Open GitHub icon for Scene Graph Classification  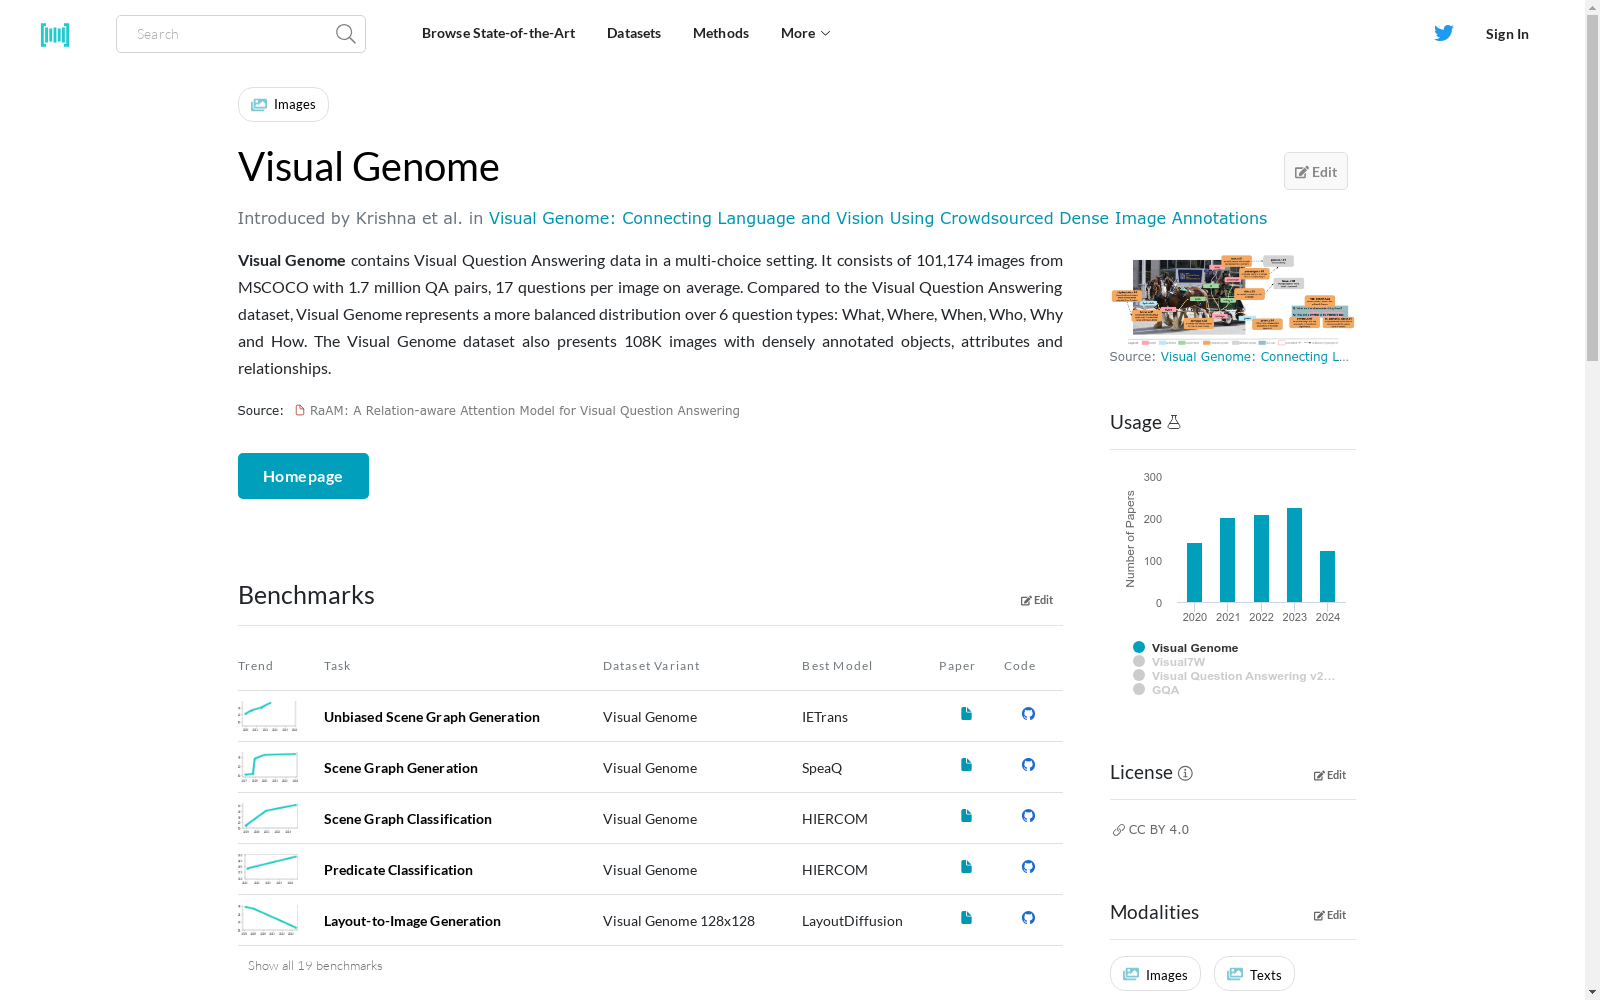tap(1028, 816)
